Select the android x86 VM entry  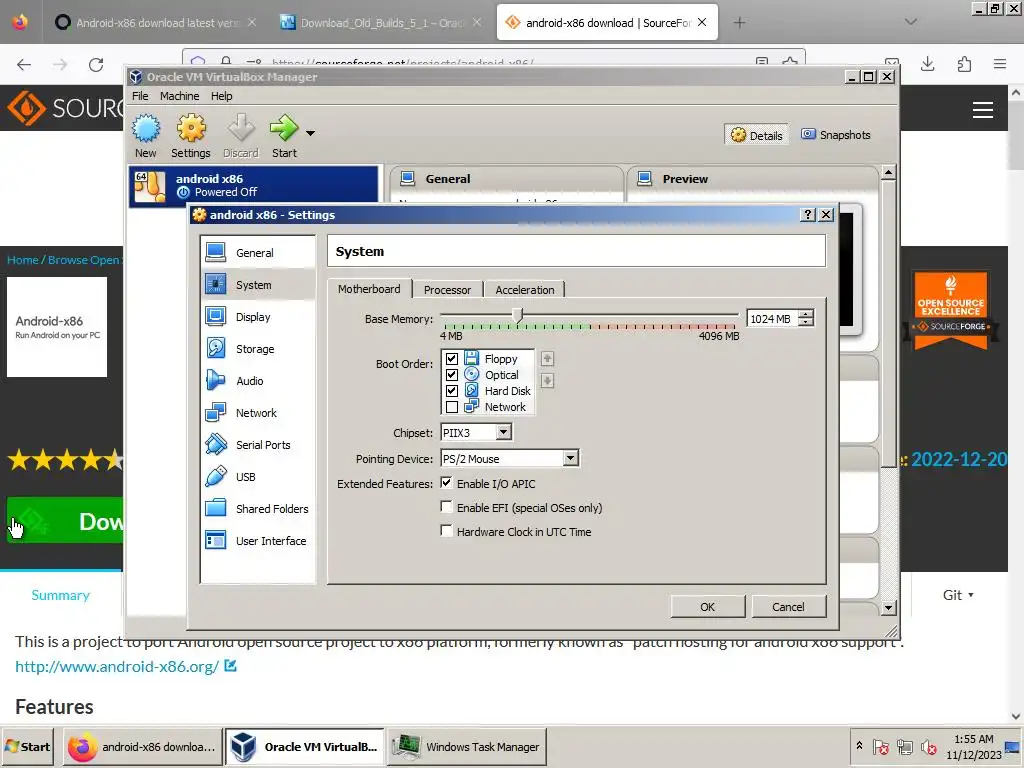(253, 185)
